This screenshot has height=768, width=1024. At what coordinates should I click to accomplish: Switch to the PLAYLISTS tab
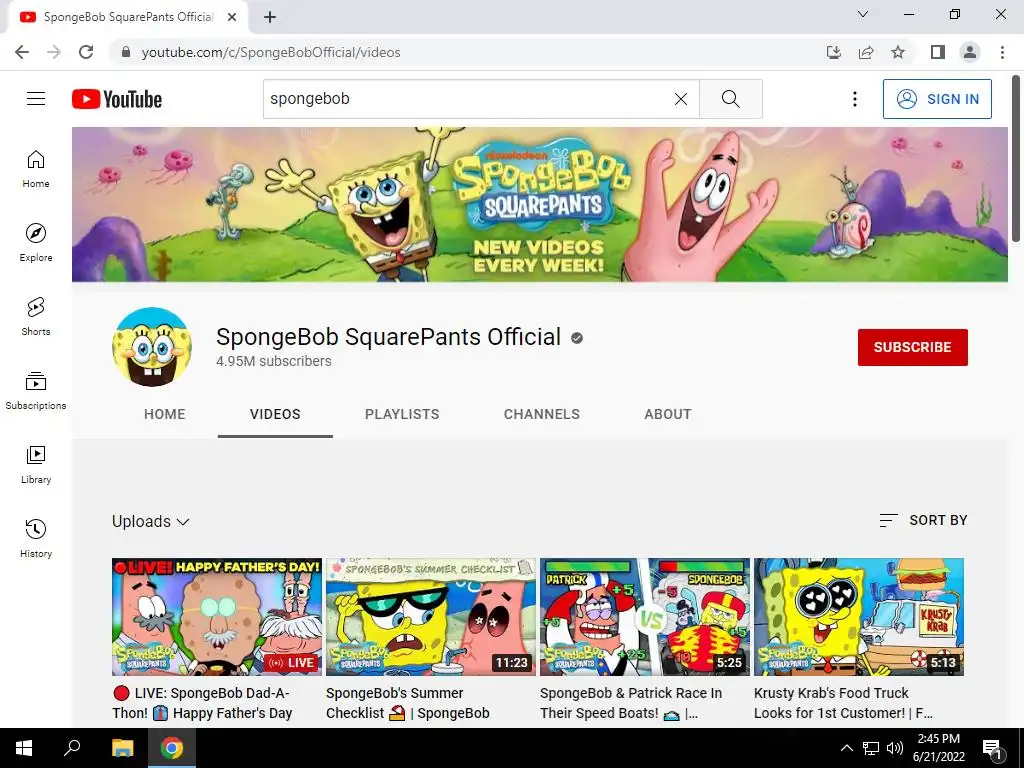pyautogui.click(x=402, y=414)
